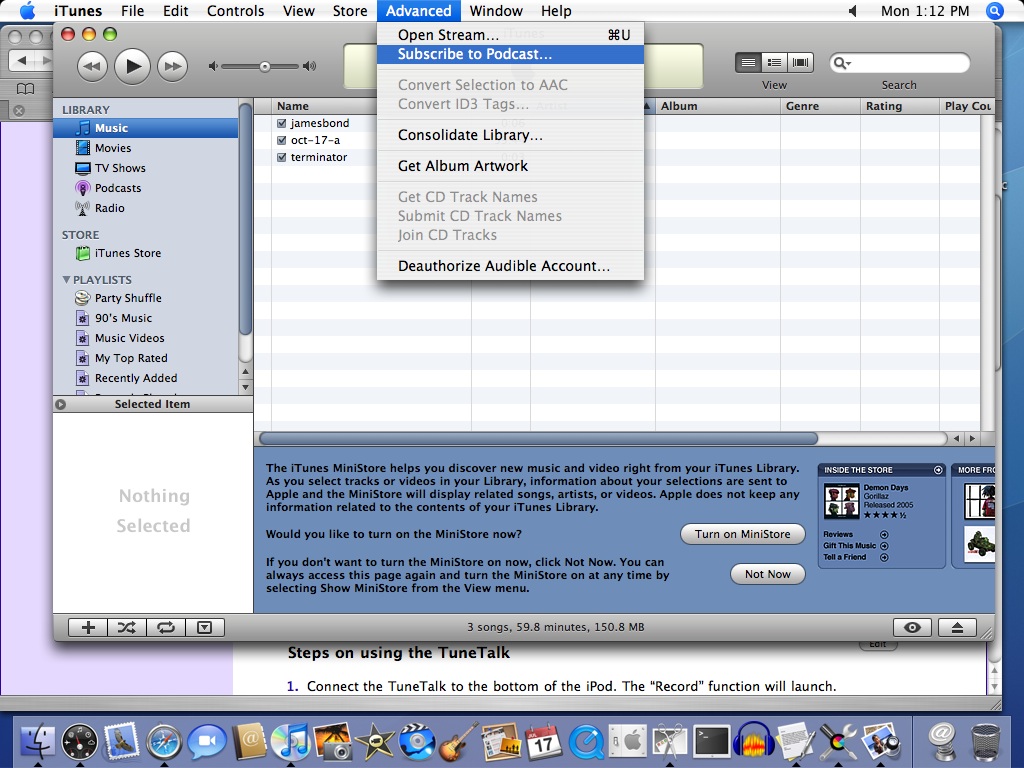Collapse the PLAYLISTS section triangle
Viewport: 1024px width, 768px height.
point(66,280)
